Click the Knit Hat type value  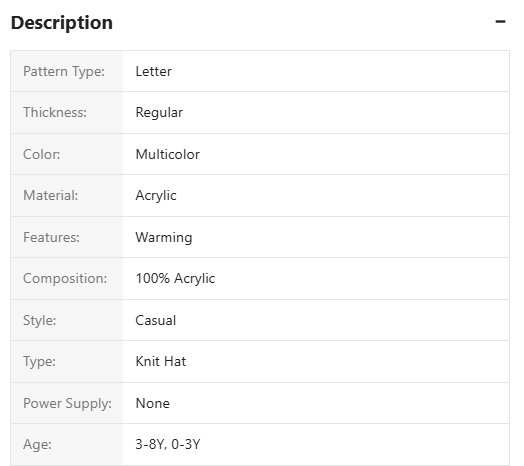point(160,362)
